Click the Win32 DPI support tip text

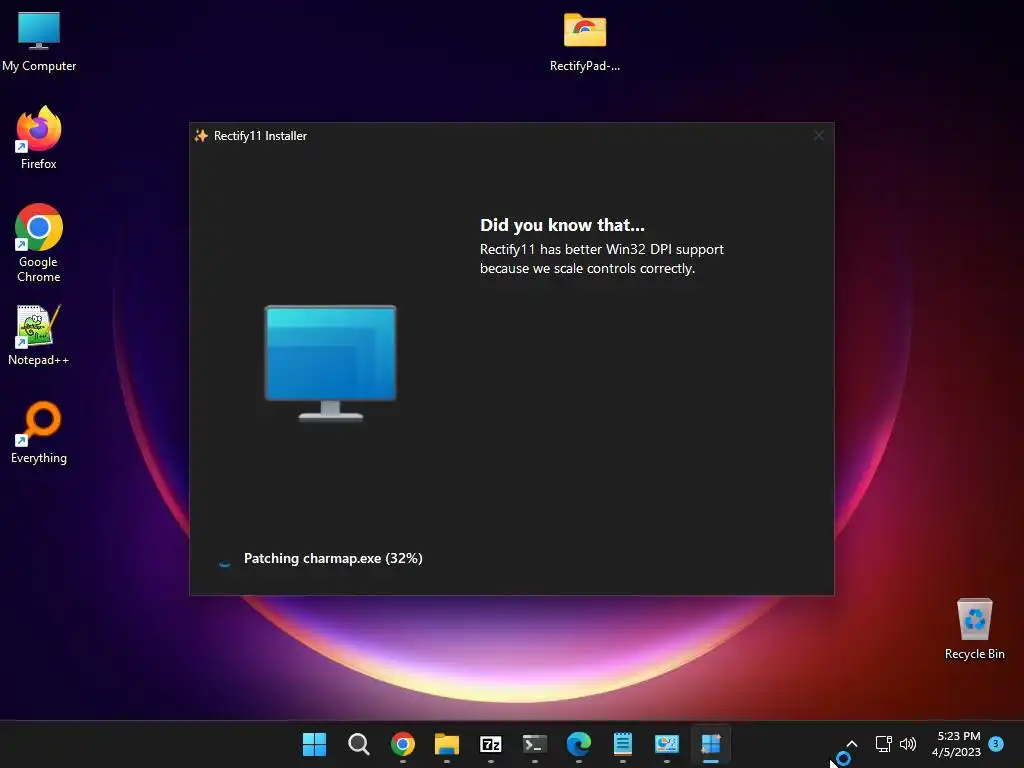pyautogui.click(x=601, y=259)
